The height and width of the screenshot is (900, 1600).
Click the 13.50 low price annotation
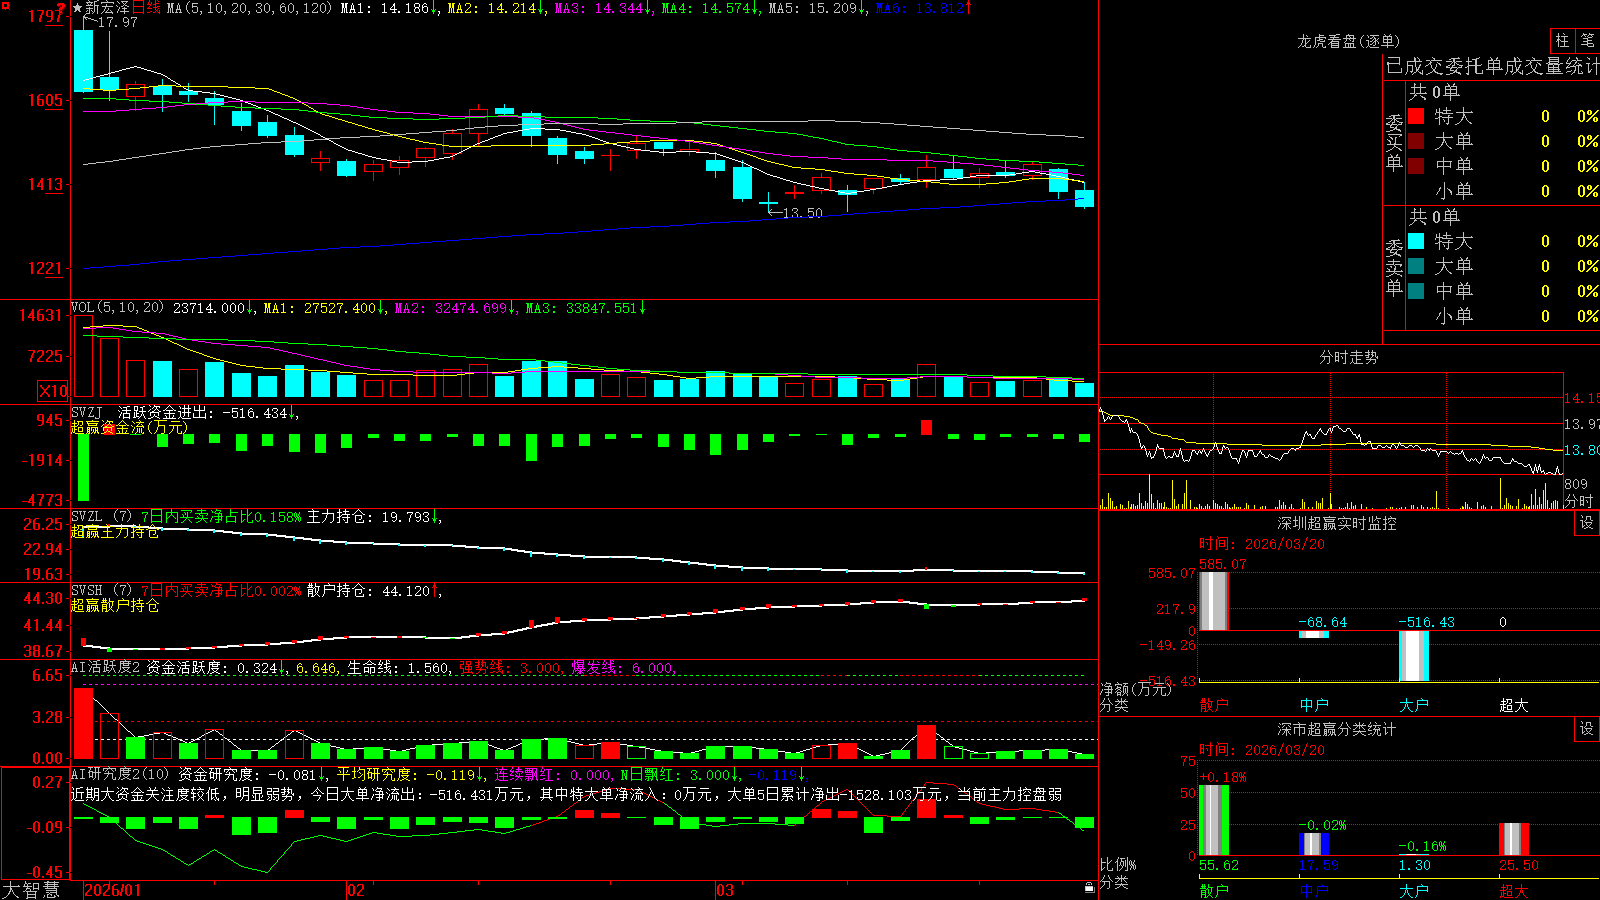802,213
